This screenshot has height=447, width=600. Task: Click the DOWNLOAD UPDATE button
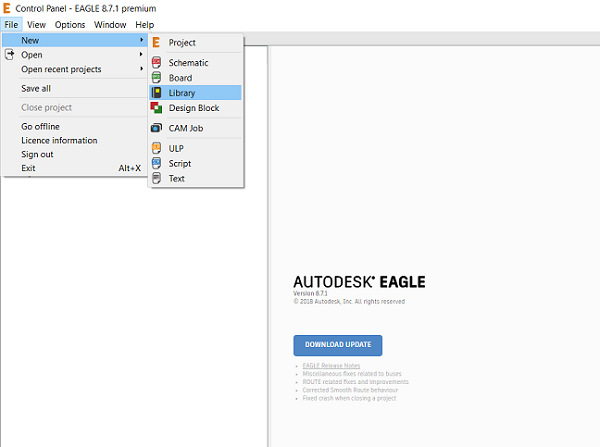pyautogui.click(x=338, y=345)
